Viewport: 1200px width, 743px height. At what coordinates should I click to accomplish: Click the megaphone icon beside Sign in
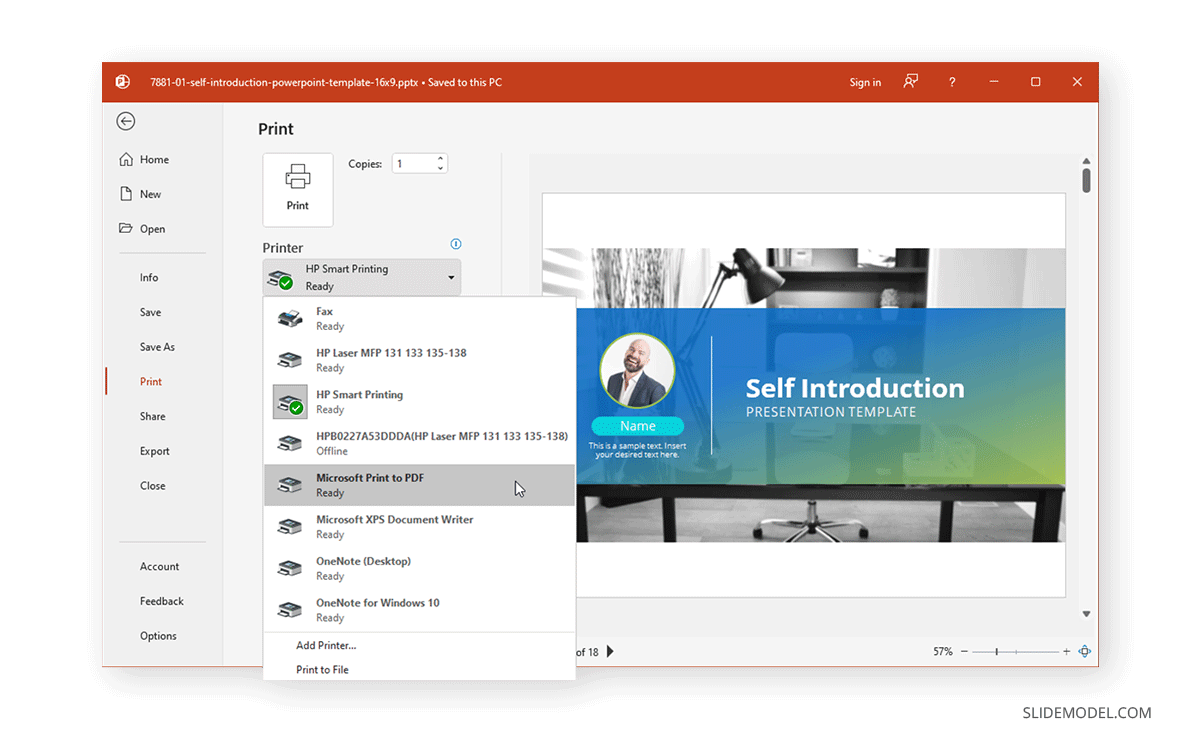[x=910, y=82]
